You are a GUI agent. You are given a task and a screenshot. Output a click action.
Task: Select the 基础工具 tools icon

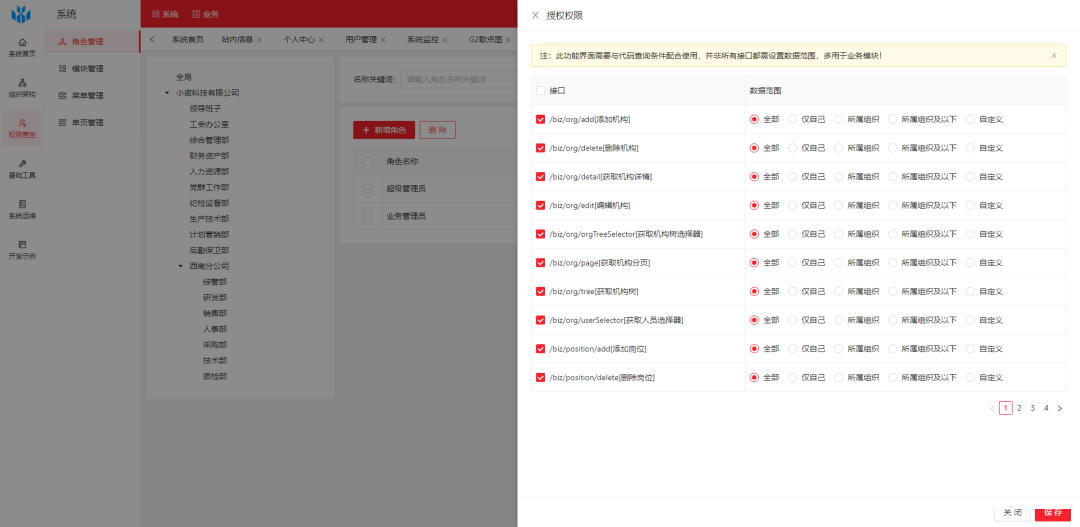pyautogui.click(x=22, y=168)
